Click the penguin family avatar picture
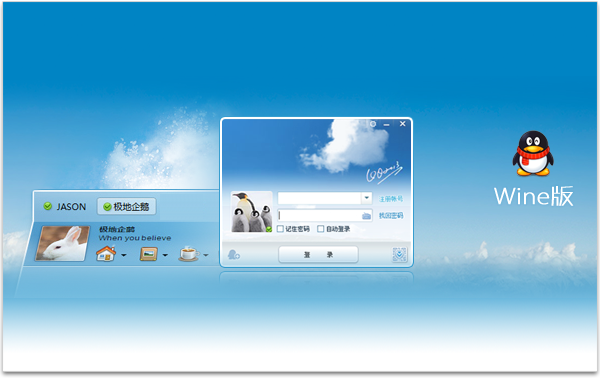Image resolution: width=600 pixels, height=380 pixels. 252,212
